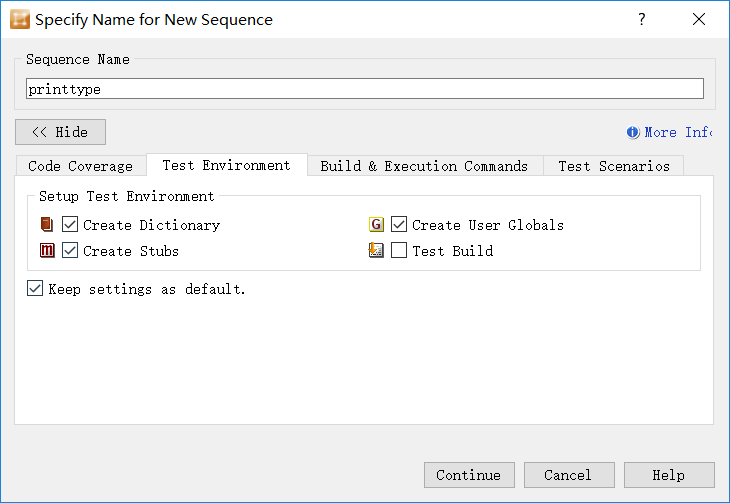Viewport: 730px width, 503px height.
Task: Toggle the Create User Globals checkbox
Action: coord(399,225)
